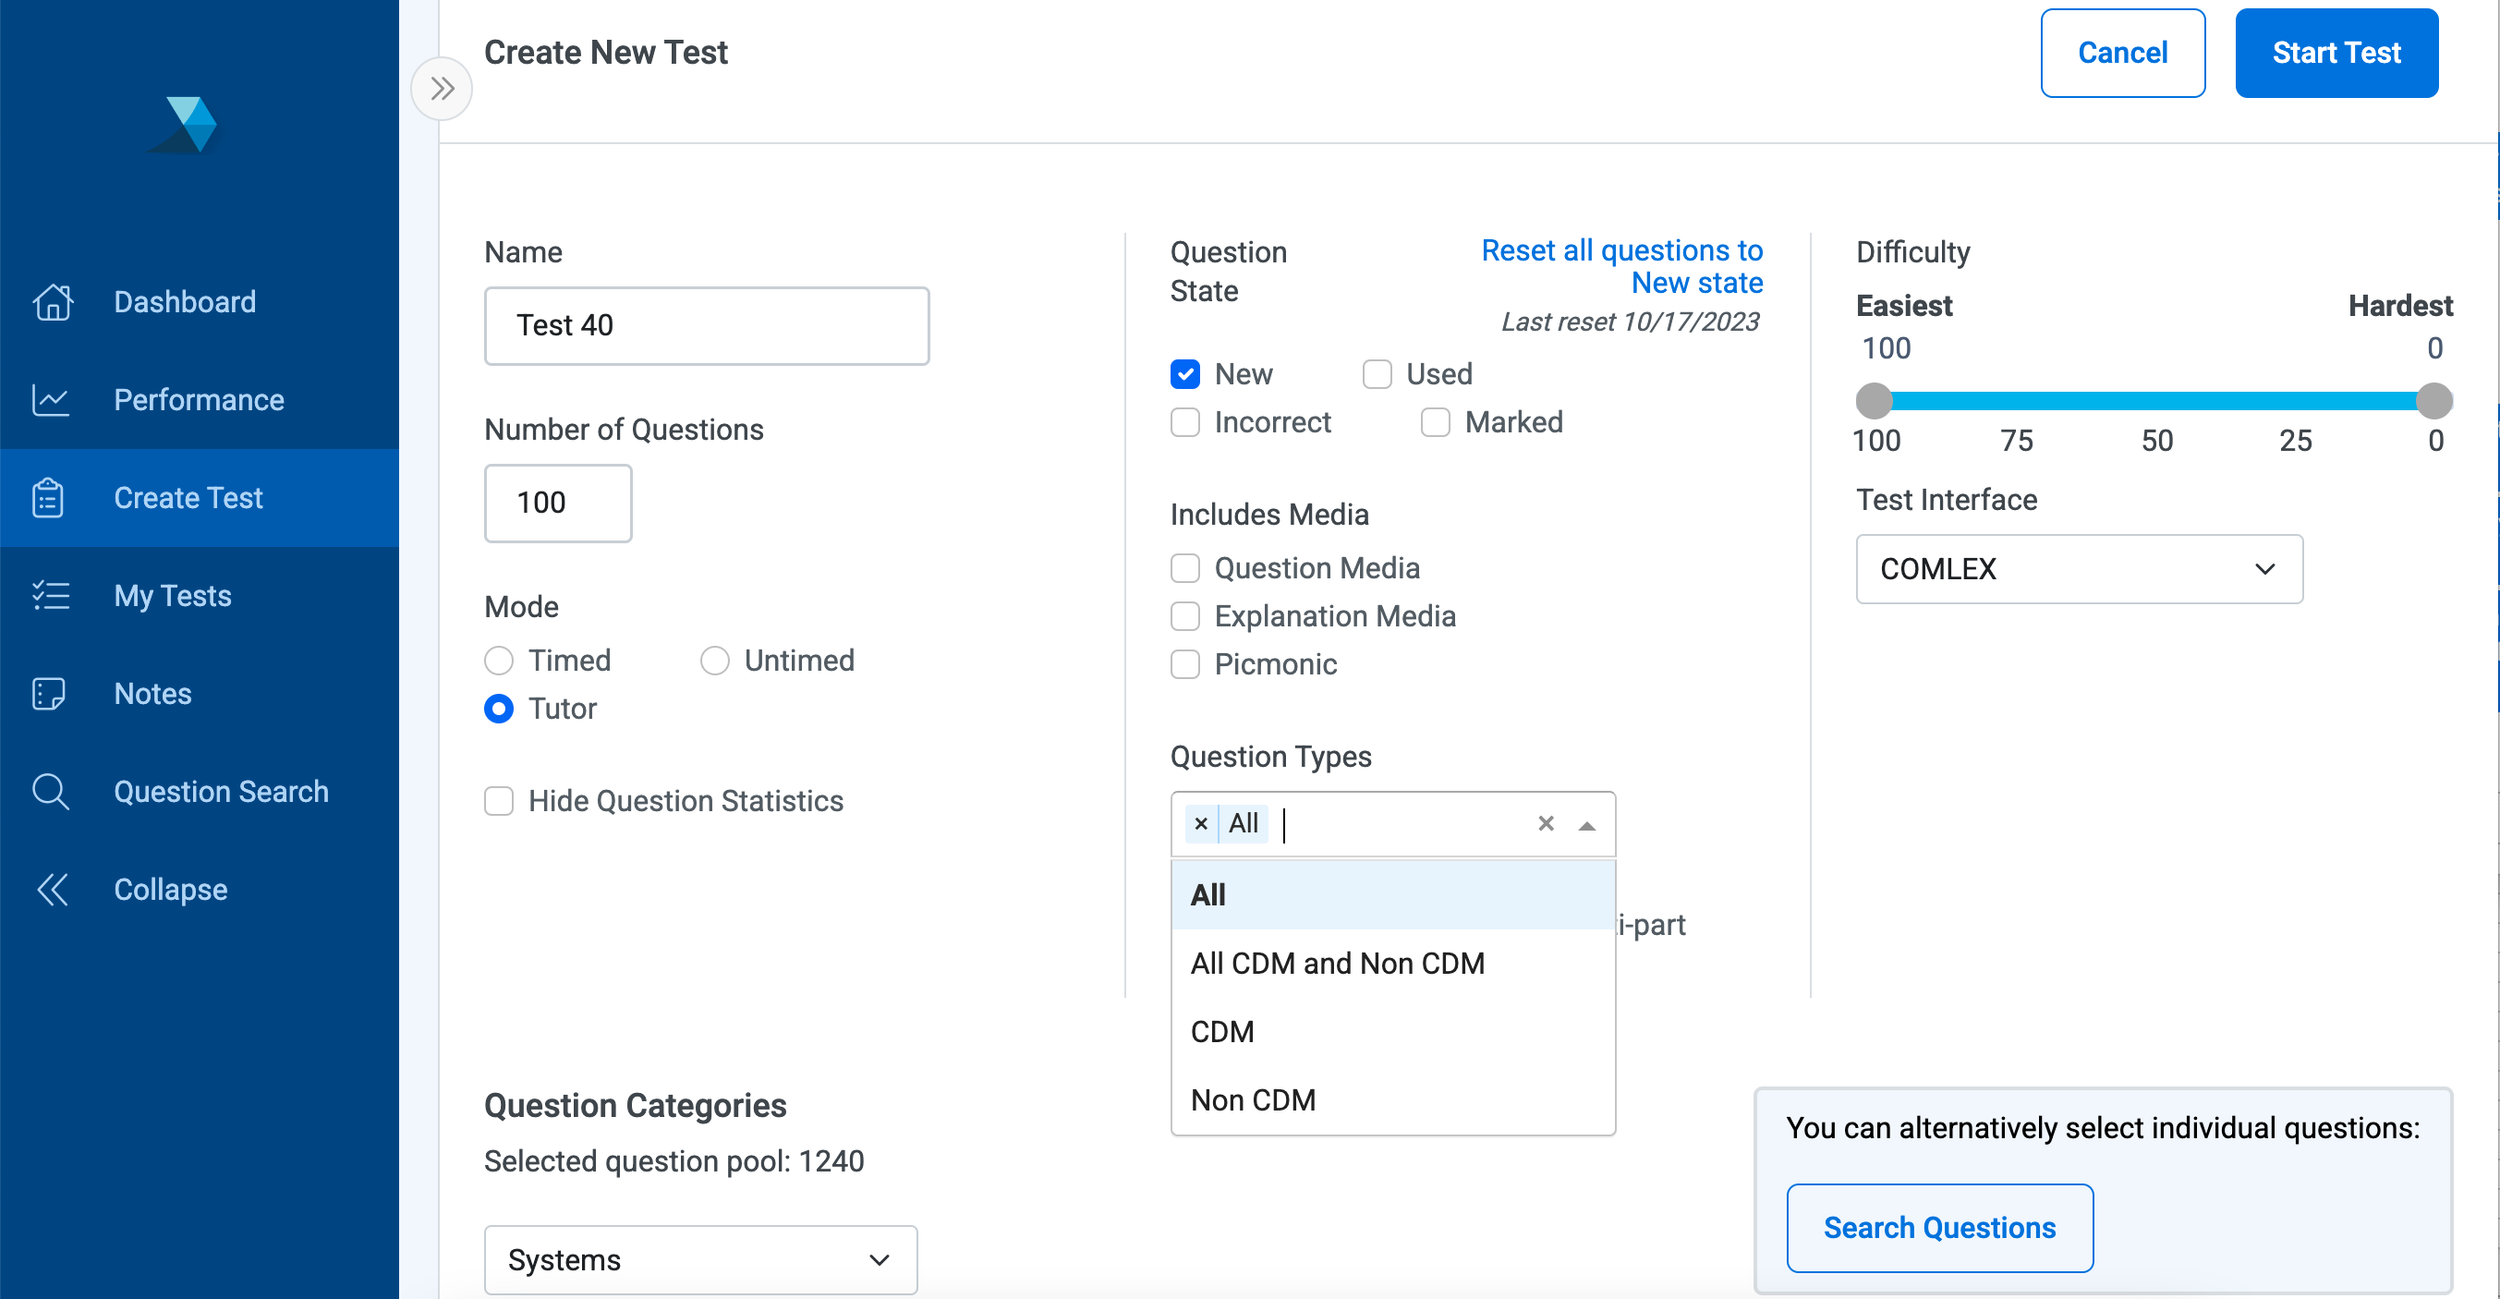Click the Collapse double-arrow sidebar icon
2500x1299 pixels.
pyautogui.click(x=52, y=890)
